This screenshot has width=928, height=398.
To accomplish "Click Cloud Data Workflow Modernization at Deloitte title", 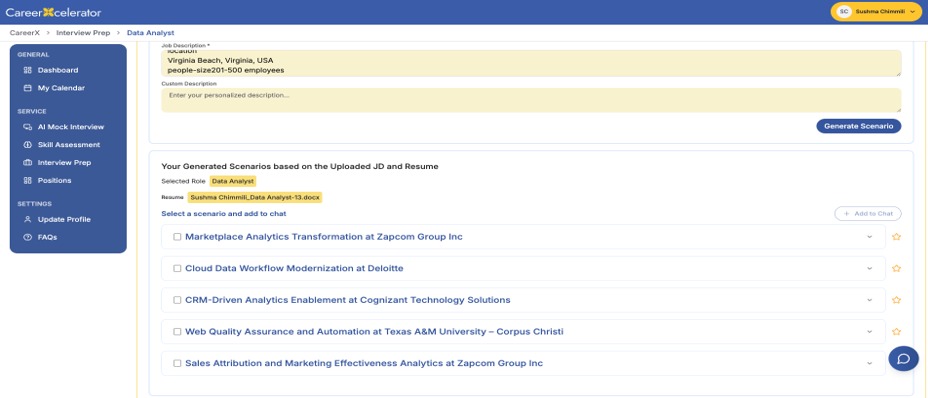I will coord(294,268).
